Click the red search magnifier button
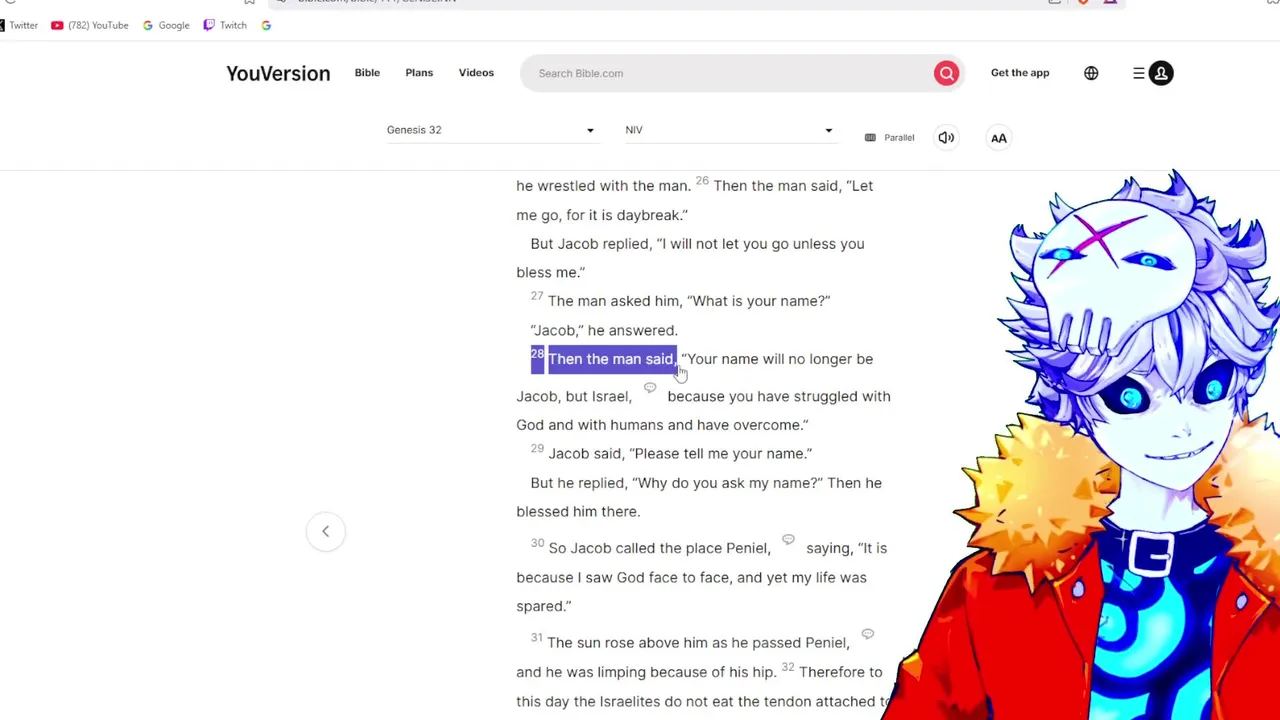Image resolution: width=1280 pixels, height=720 pixels. (946, 73)
